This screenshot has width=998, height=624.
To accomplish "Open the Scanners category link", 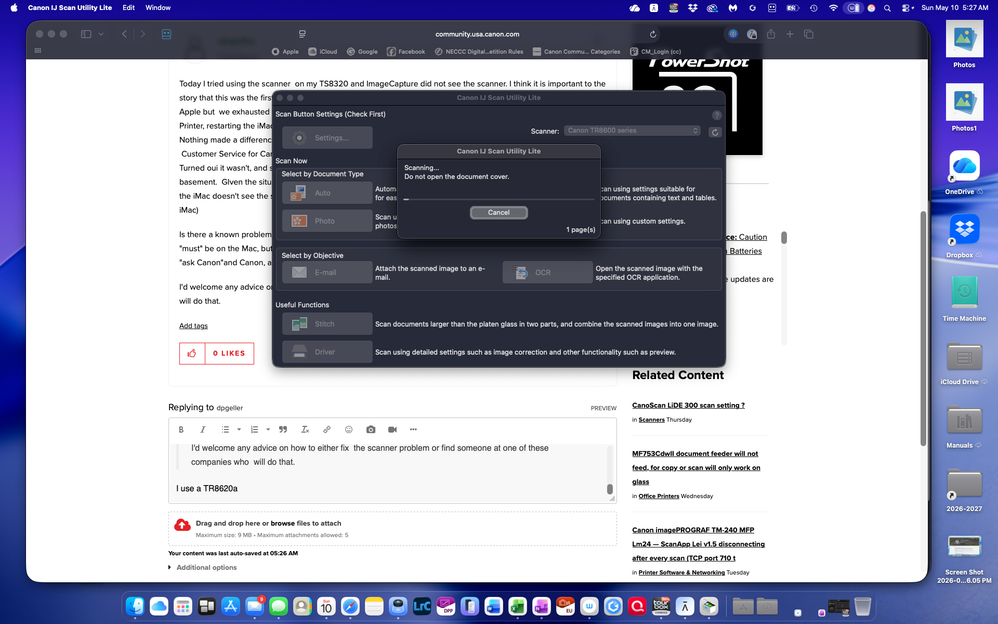I will (651, 420).
